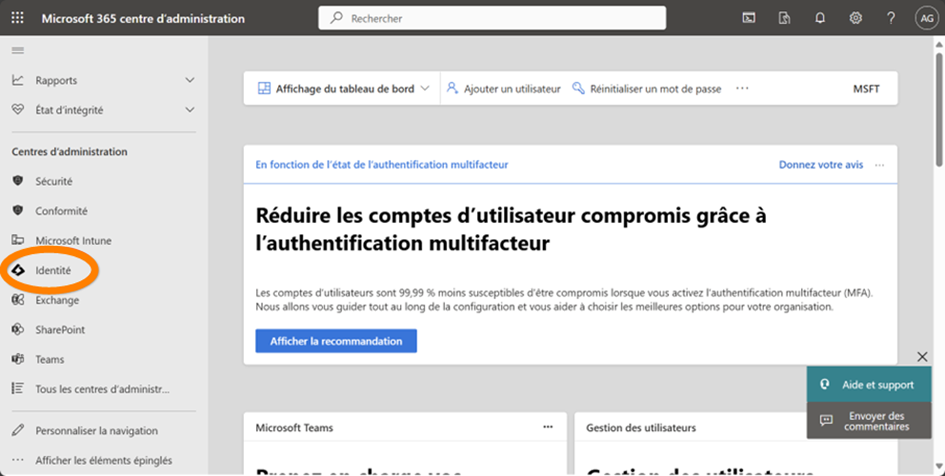Open the app launcher waffle icon
This screenshot has width=945, height=476.
[17, 18]
